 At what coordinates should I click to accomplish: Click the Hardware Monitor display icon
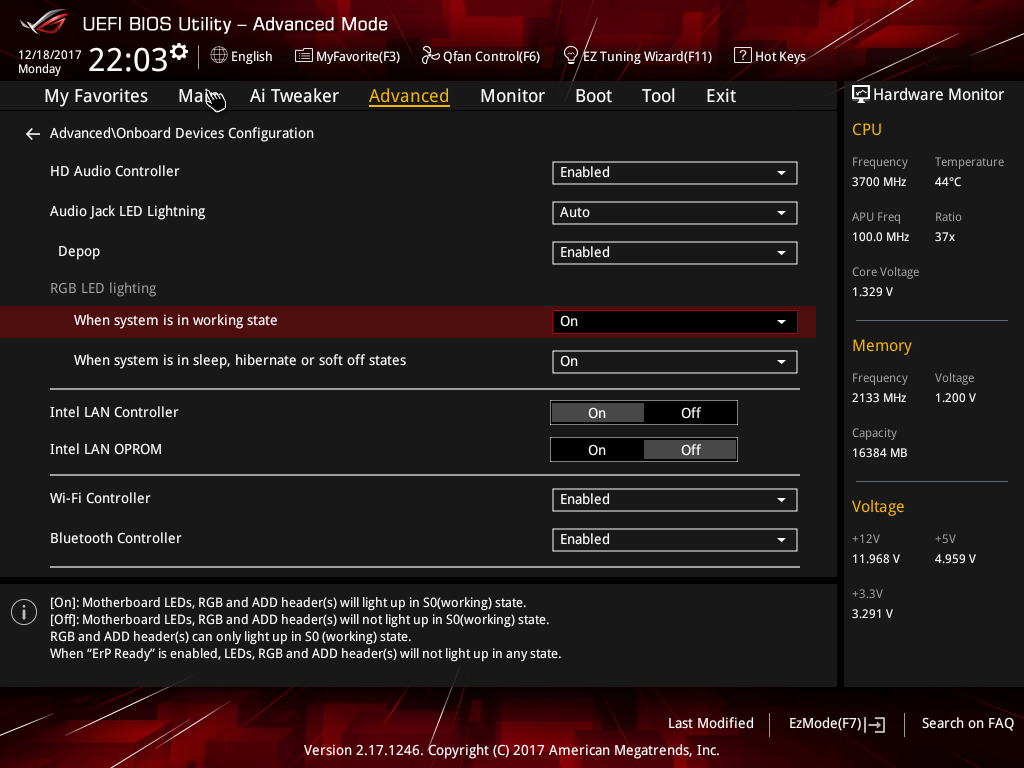tap(861, 94)
